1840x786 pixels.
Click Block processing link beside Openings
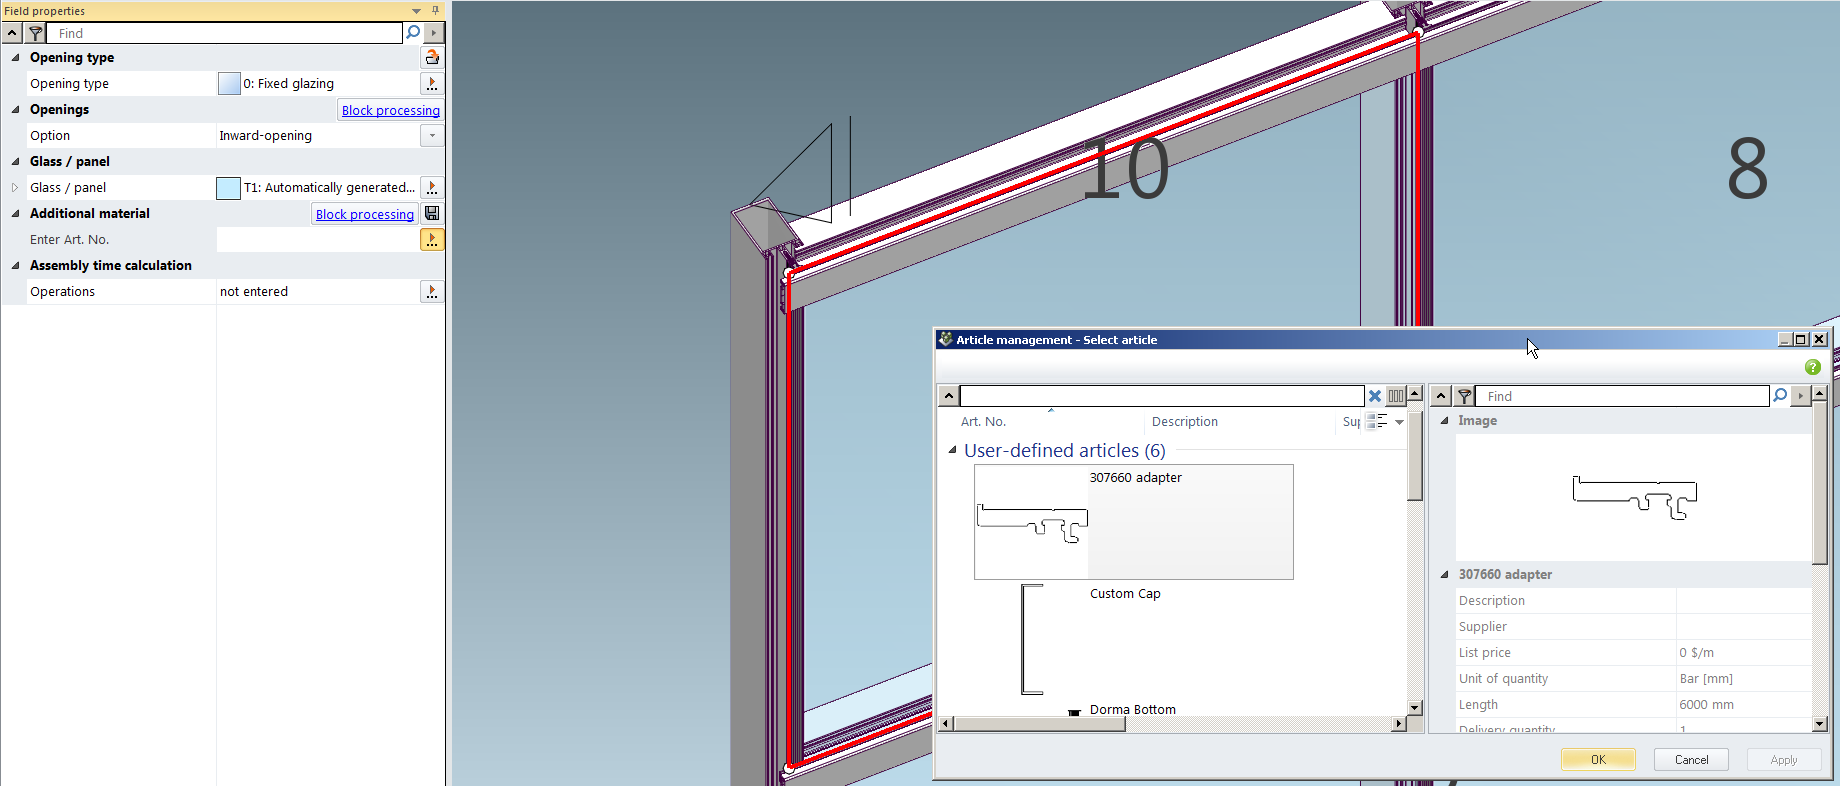[390, 110]
